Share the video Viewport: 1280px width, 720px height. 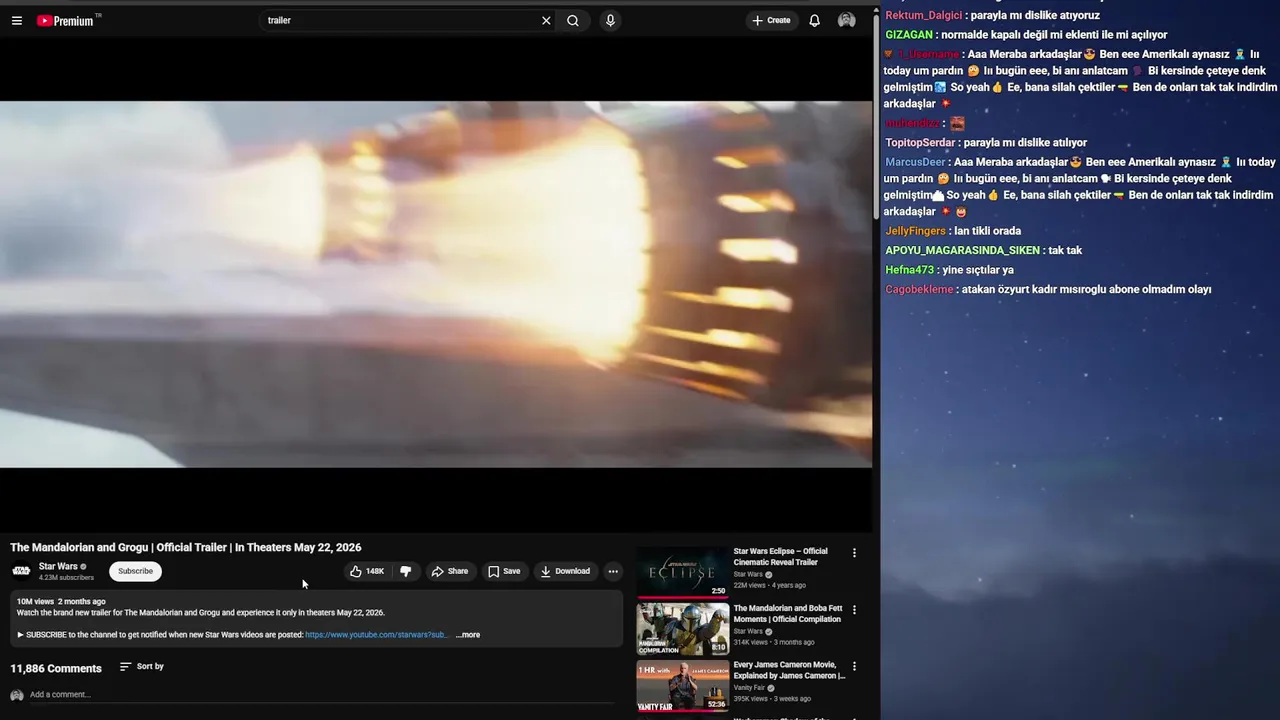pyautogui.click(x=449, y=571)
